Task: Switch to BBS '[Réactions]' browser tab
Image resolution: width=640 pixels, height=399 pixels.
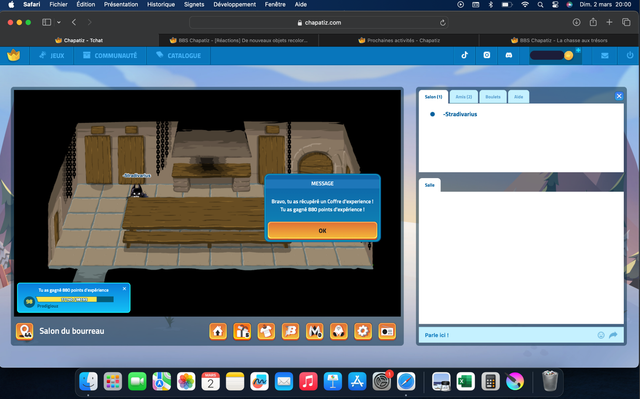Action: (239, 40)
